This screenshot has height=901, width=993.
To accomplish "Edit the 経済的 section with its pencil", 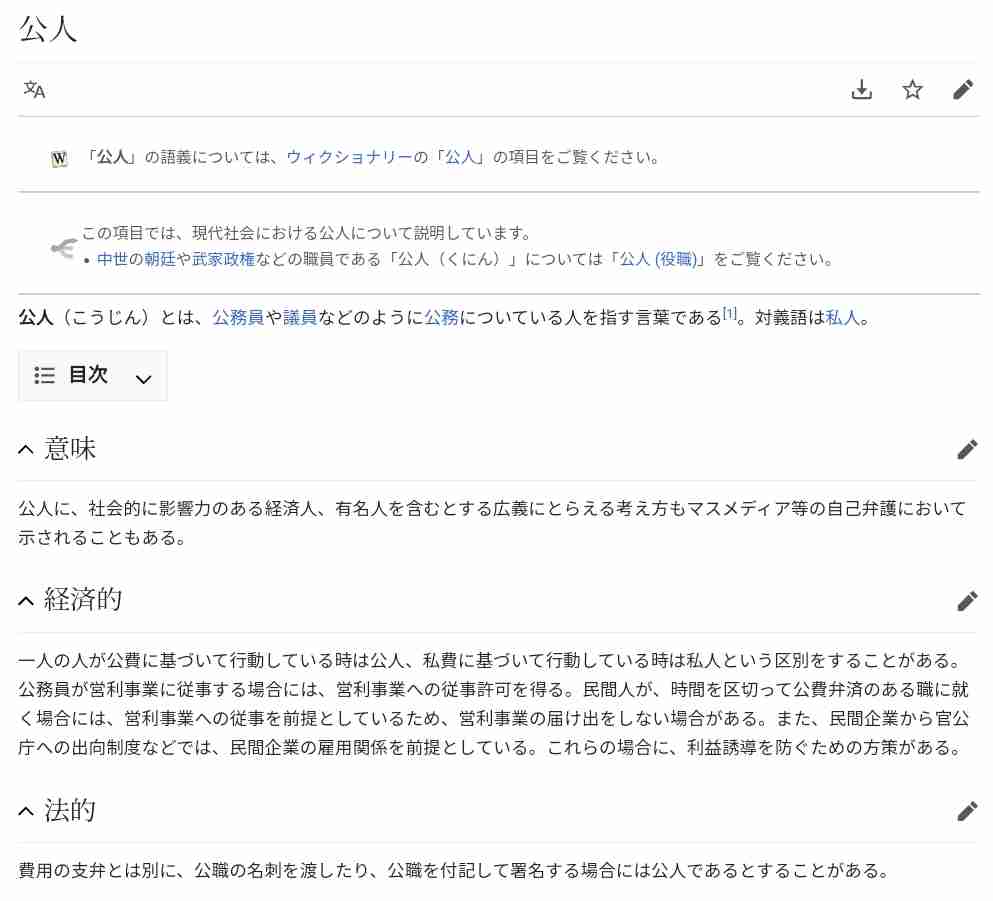I will [x=967, y=600].
